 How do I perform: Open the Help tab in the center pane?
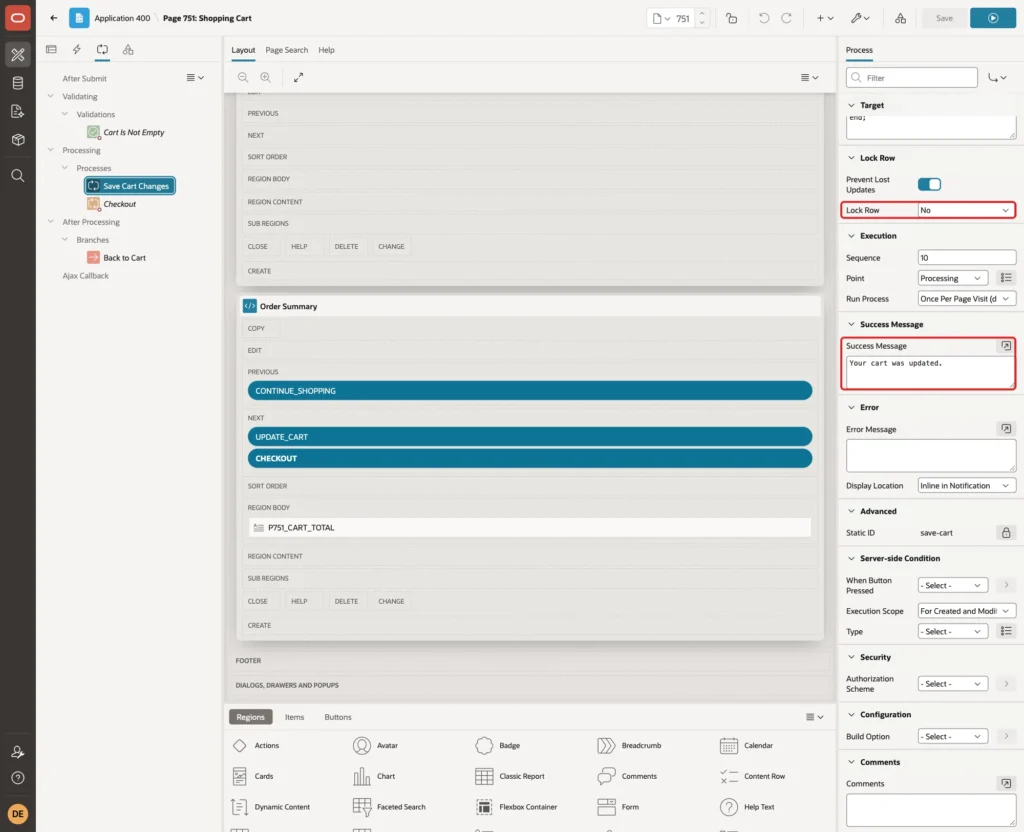click(x=326, y=50)
